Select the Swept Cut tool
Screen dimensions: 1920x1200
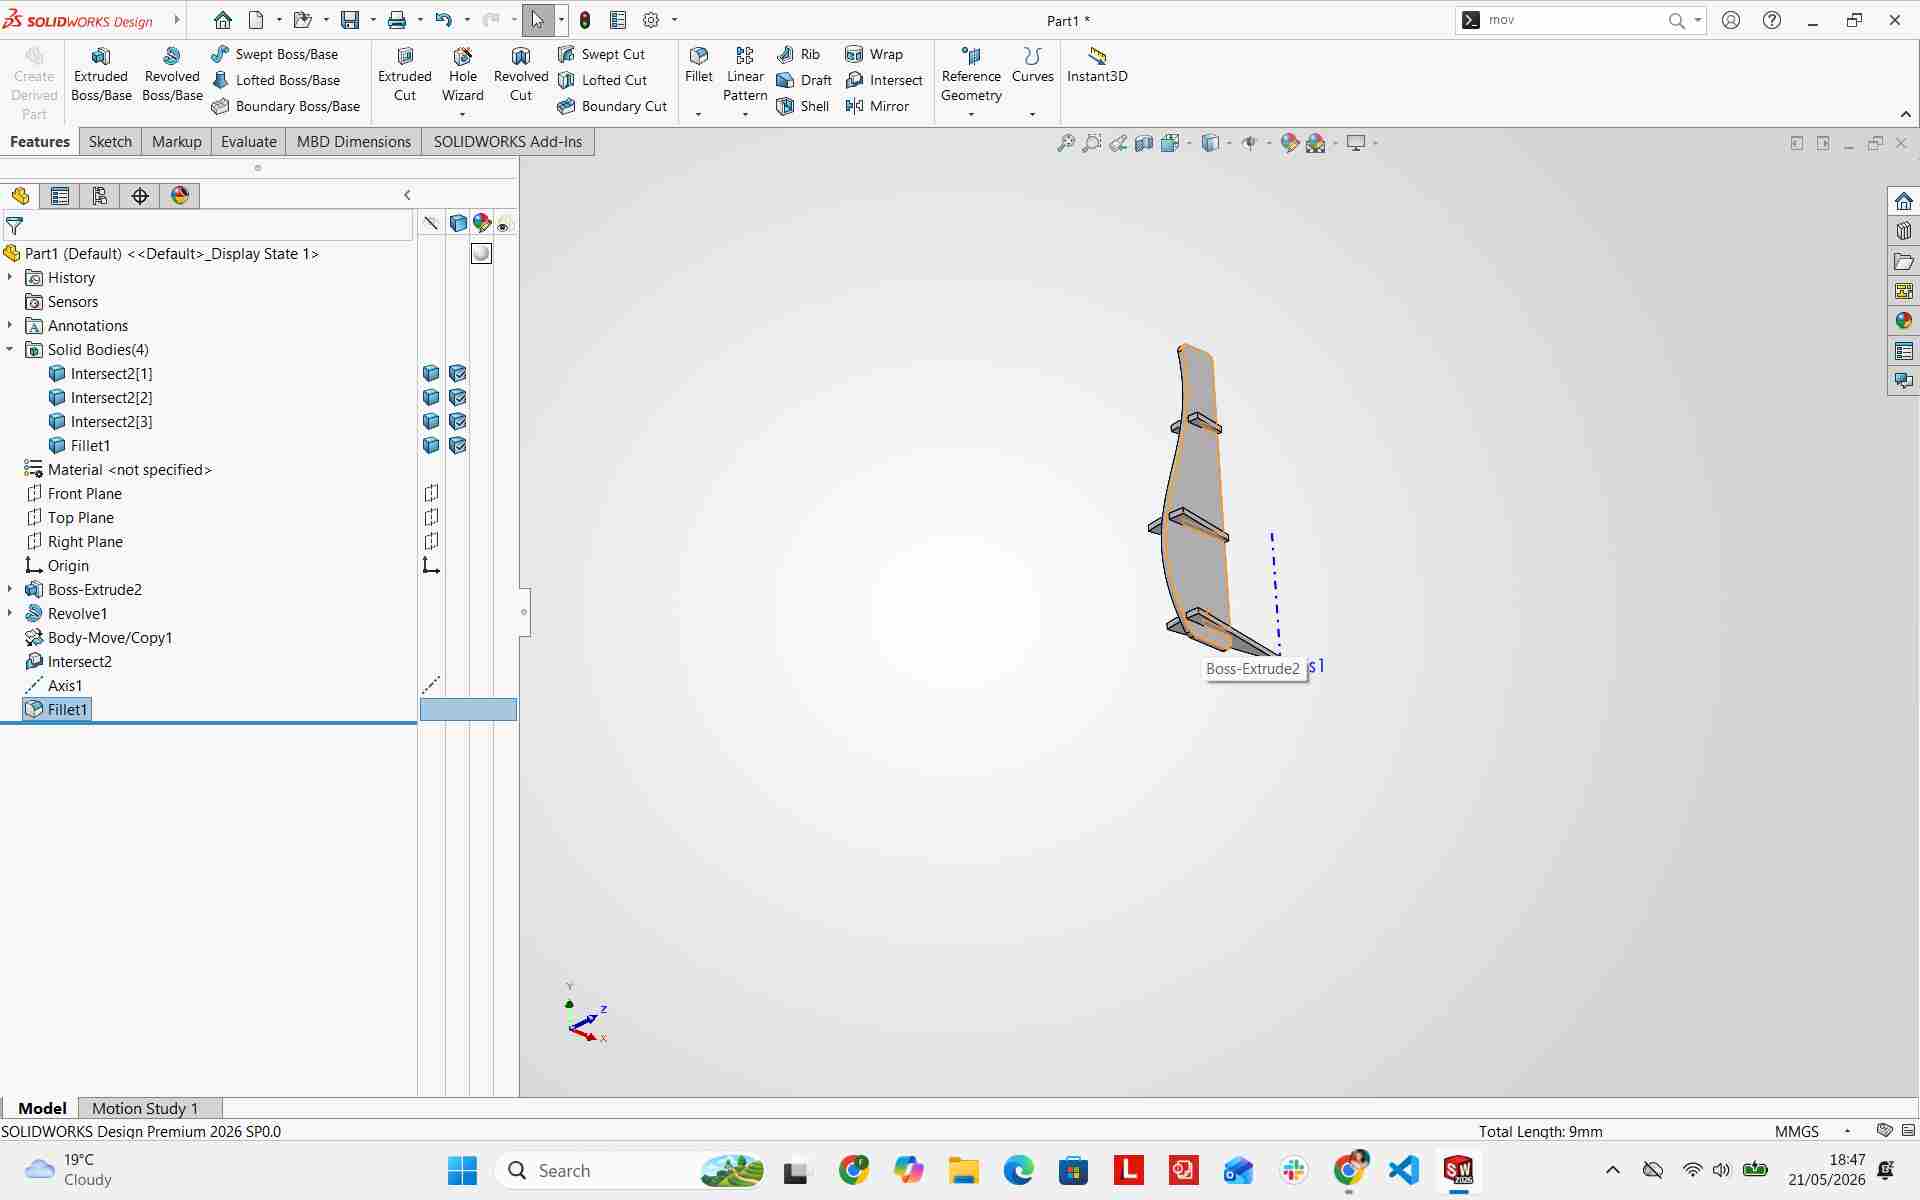click(601, 54)
